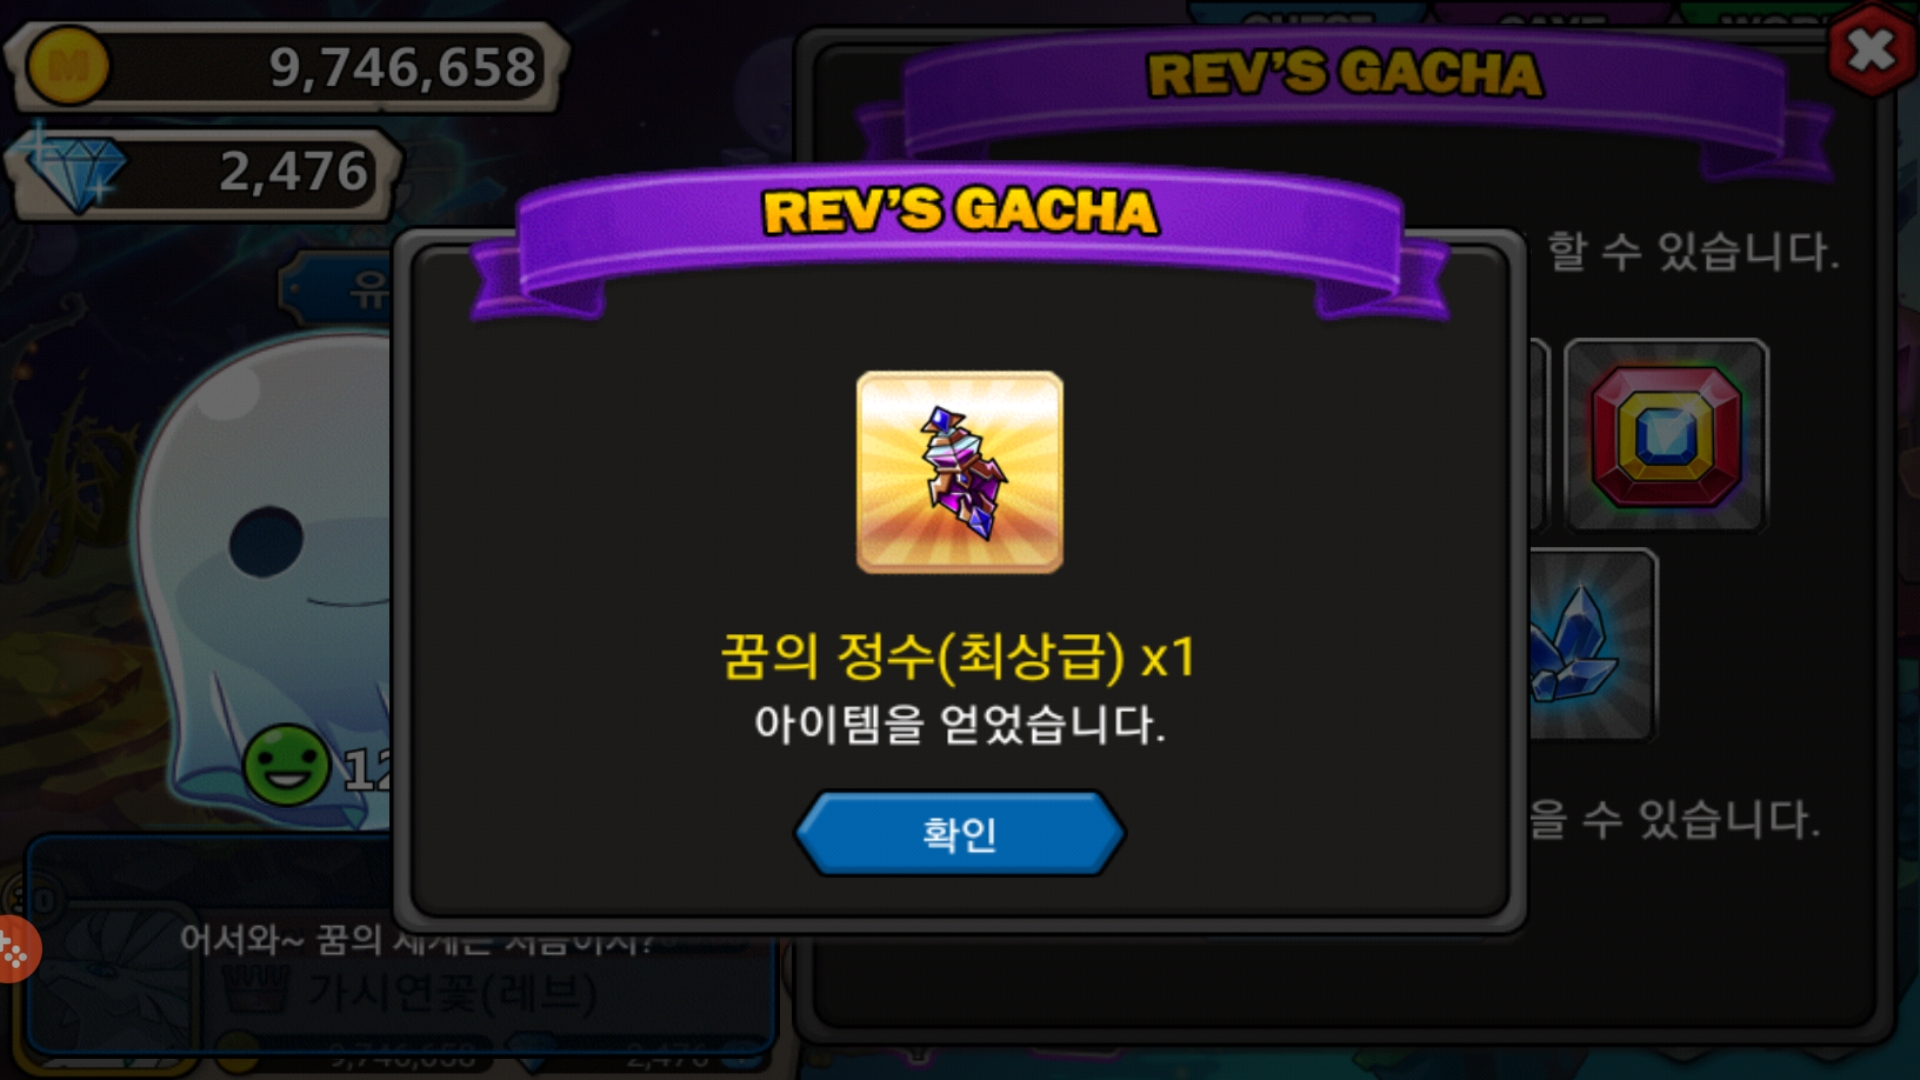
Task: Select the rainbow octagon gem reward icon
Action: pos(1666,435)
